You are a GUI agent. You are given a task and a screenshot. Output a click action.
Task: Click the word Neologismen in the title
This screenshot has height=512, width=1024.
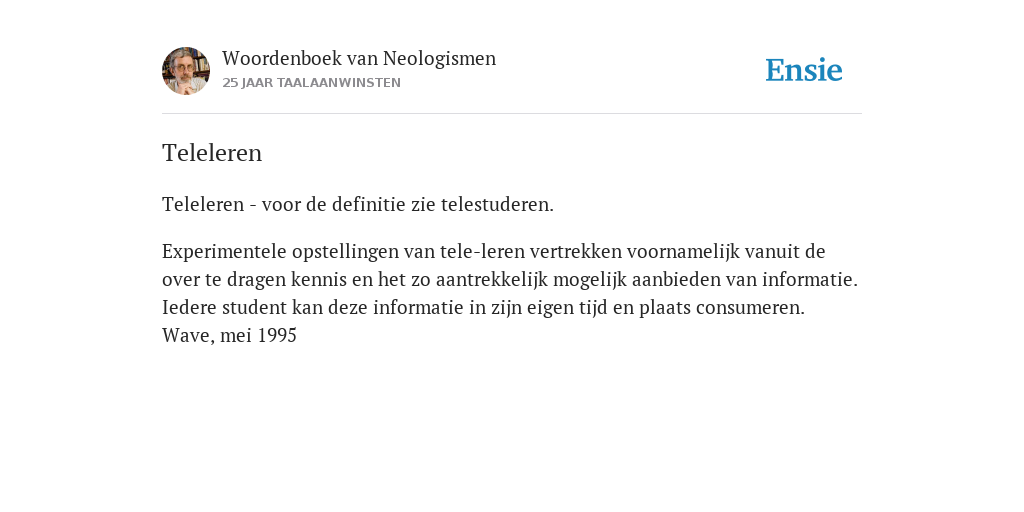click(x=440, y=58)
